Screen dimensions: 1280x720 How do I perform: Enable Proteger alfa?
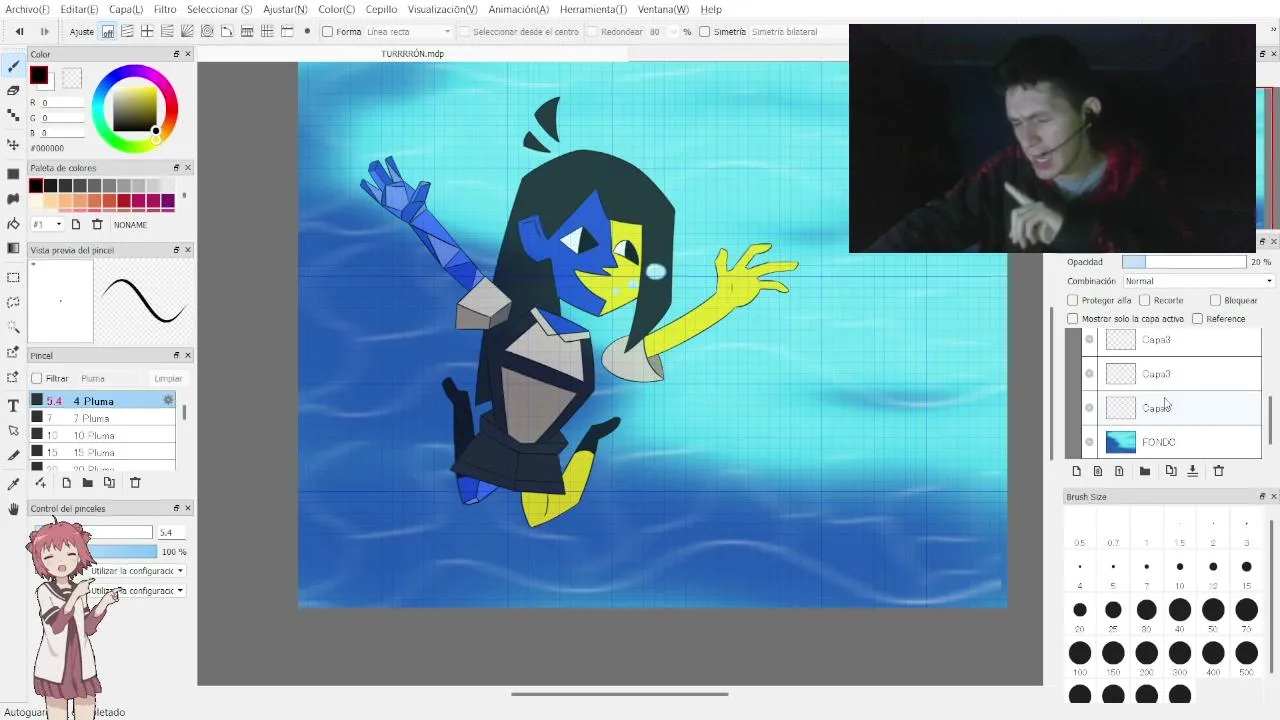(1073, 300)
